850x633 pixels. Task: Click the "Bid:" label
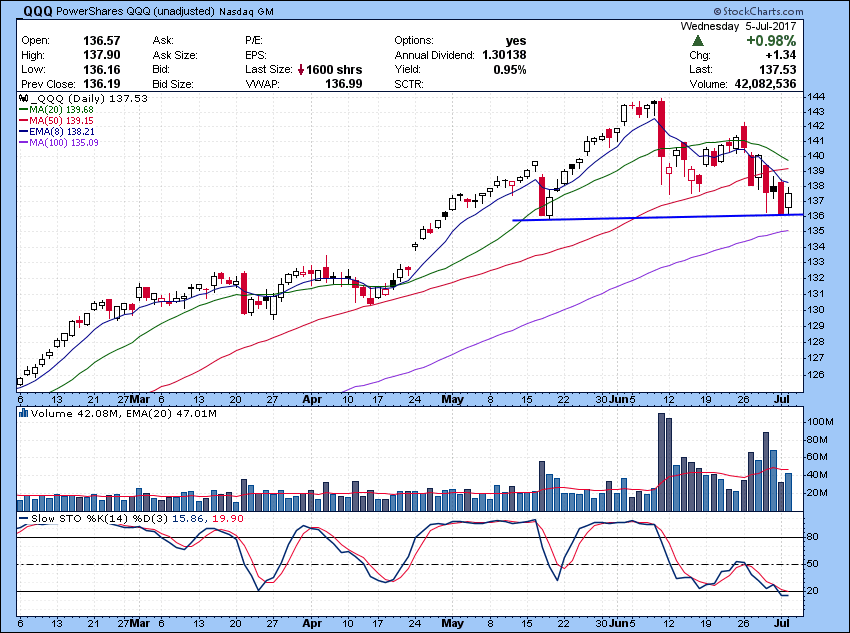point(162,69)
